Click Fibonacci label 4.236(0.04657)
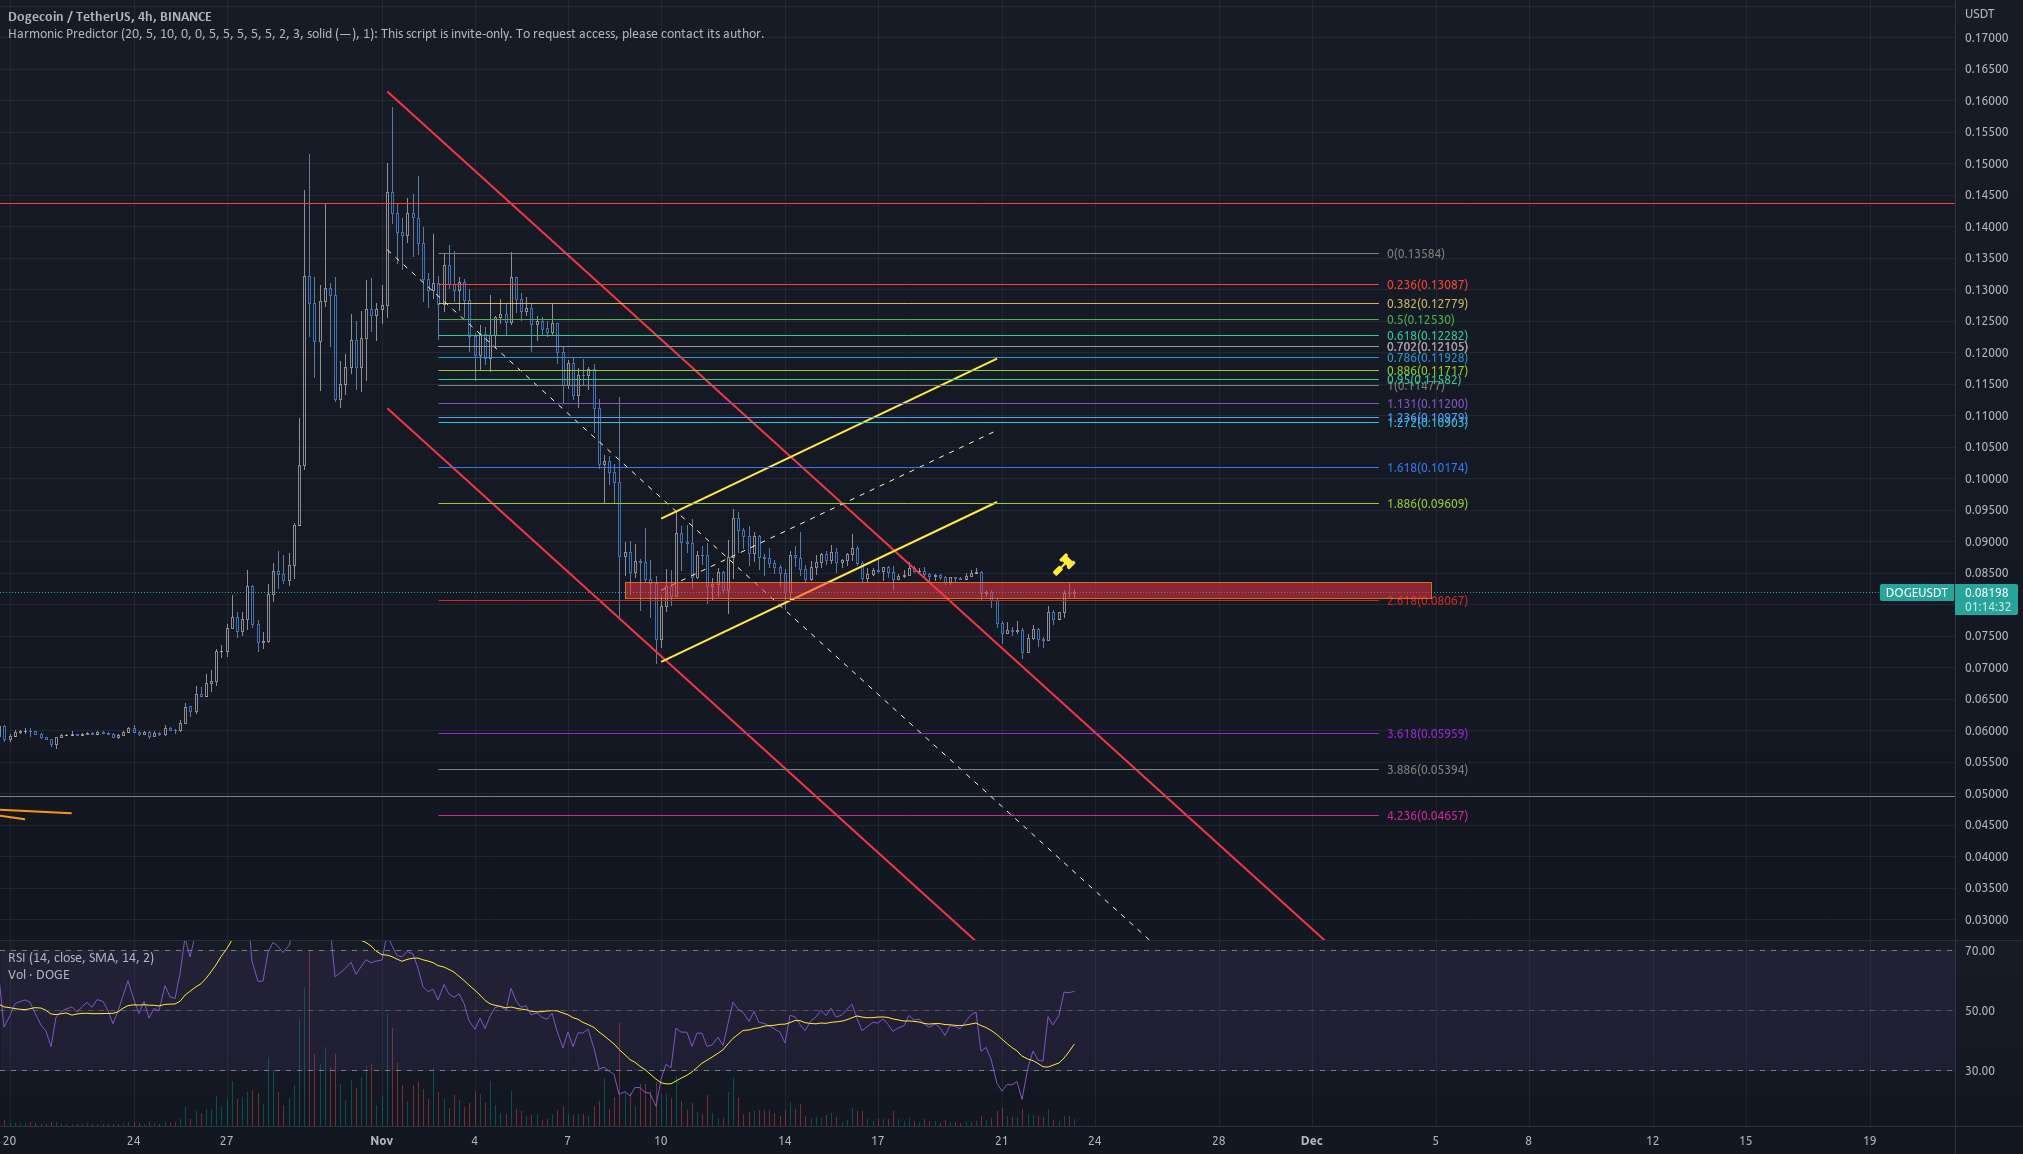 click(1427, 816)
